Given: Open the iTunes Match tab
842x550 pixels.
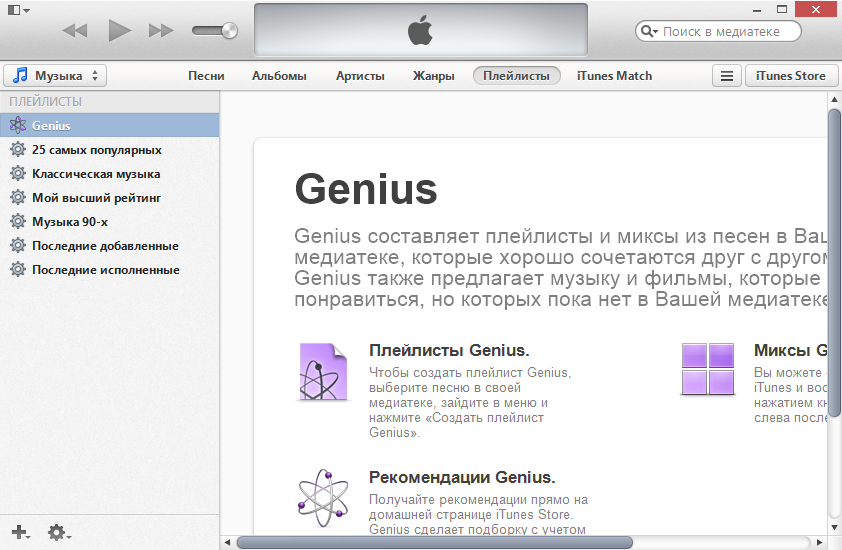Looking at the screenshot, I should pos(614,76).
